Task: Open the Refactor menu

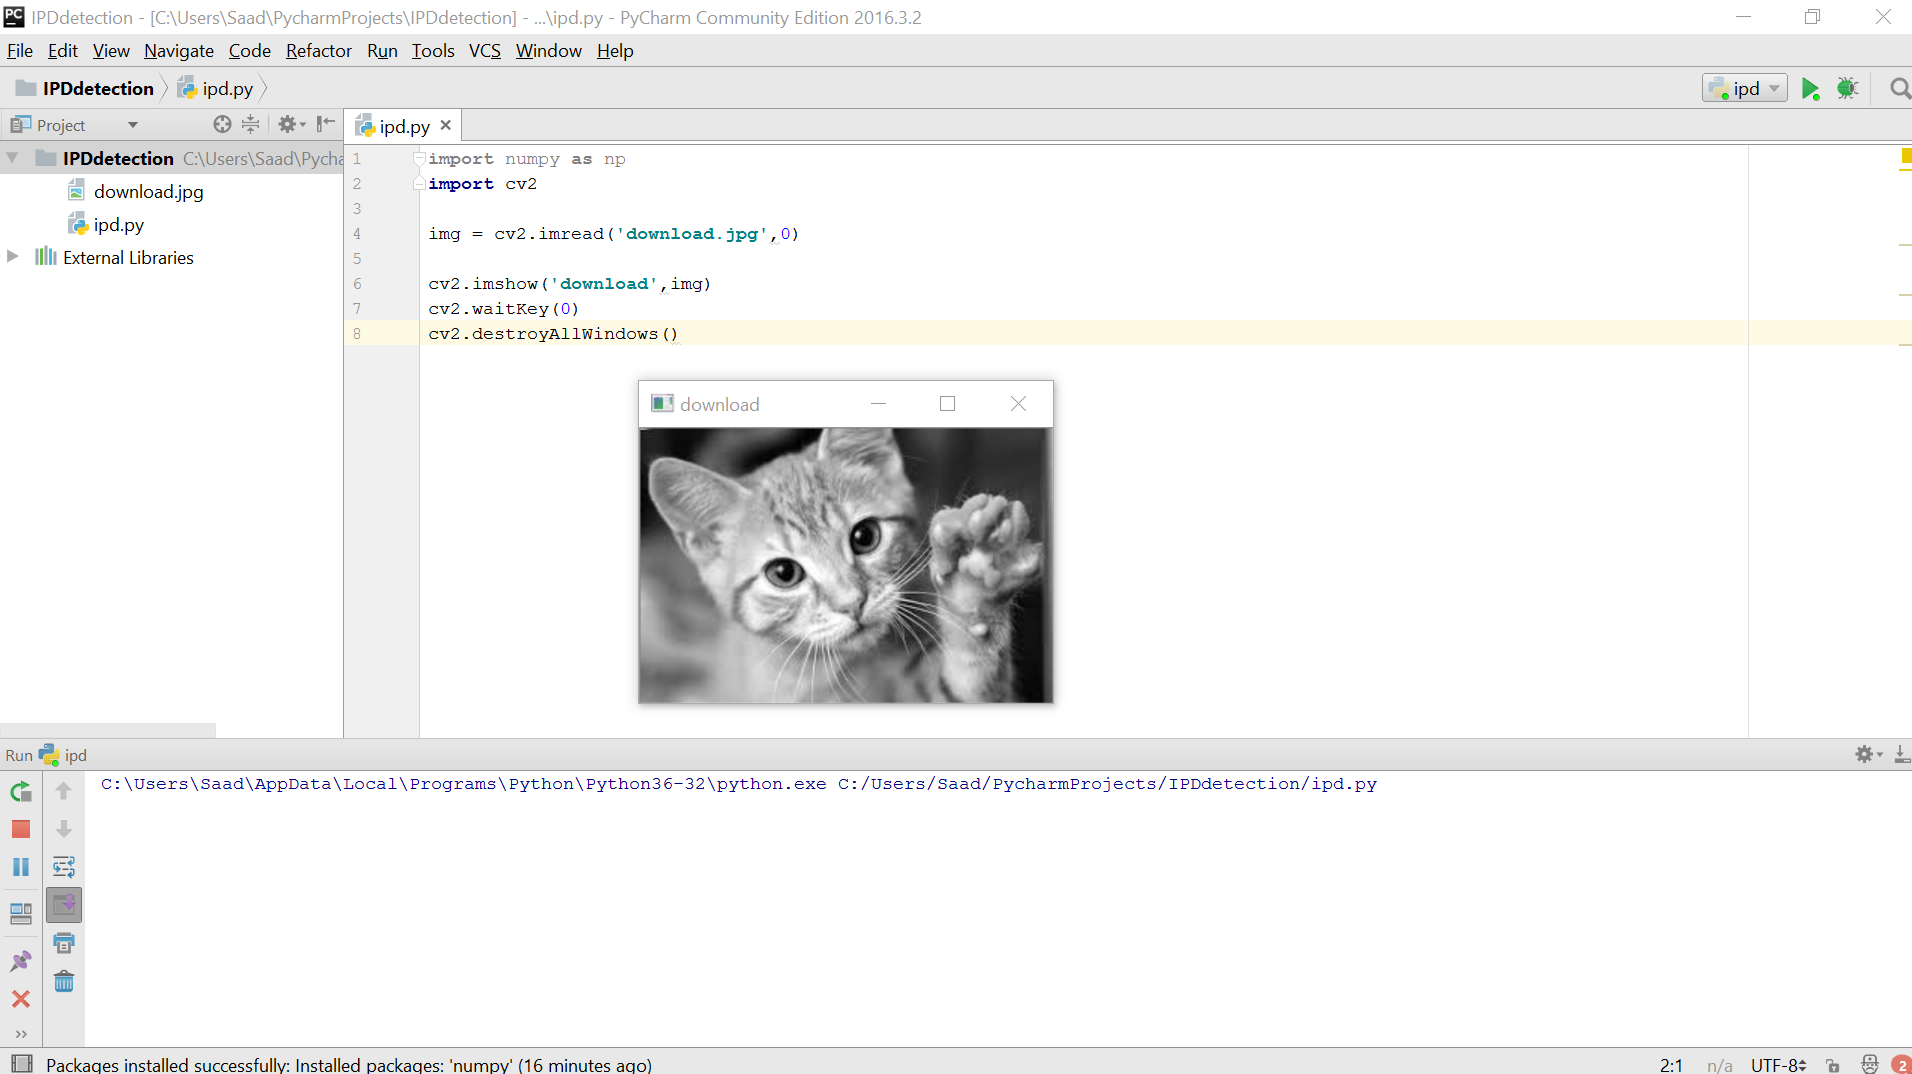Action: (x=318, y=51)
